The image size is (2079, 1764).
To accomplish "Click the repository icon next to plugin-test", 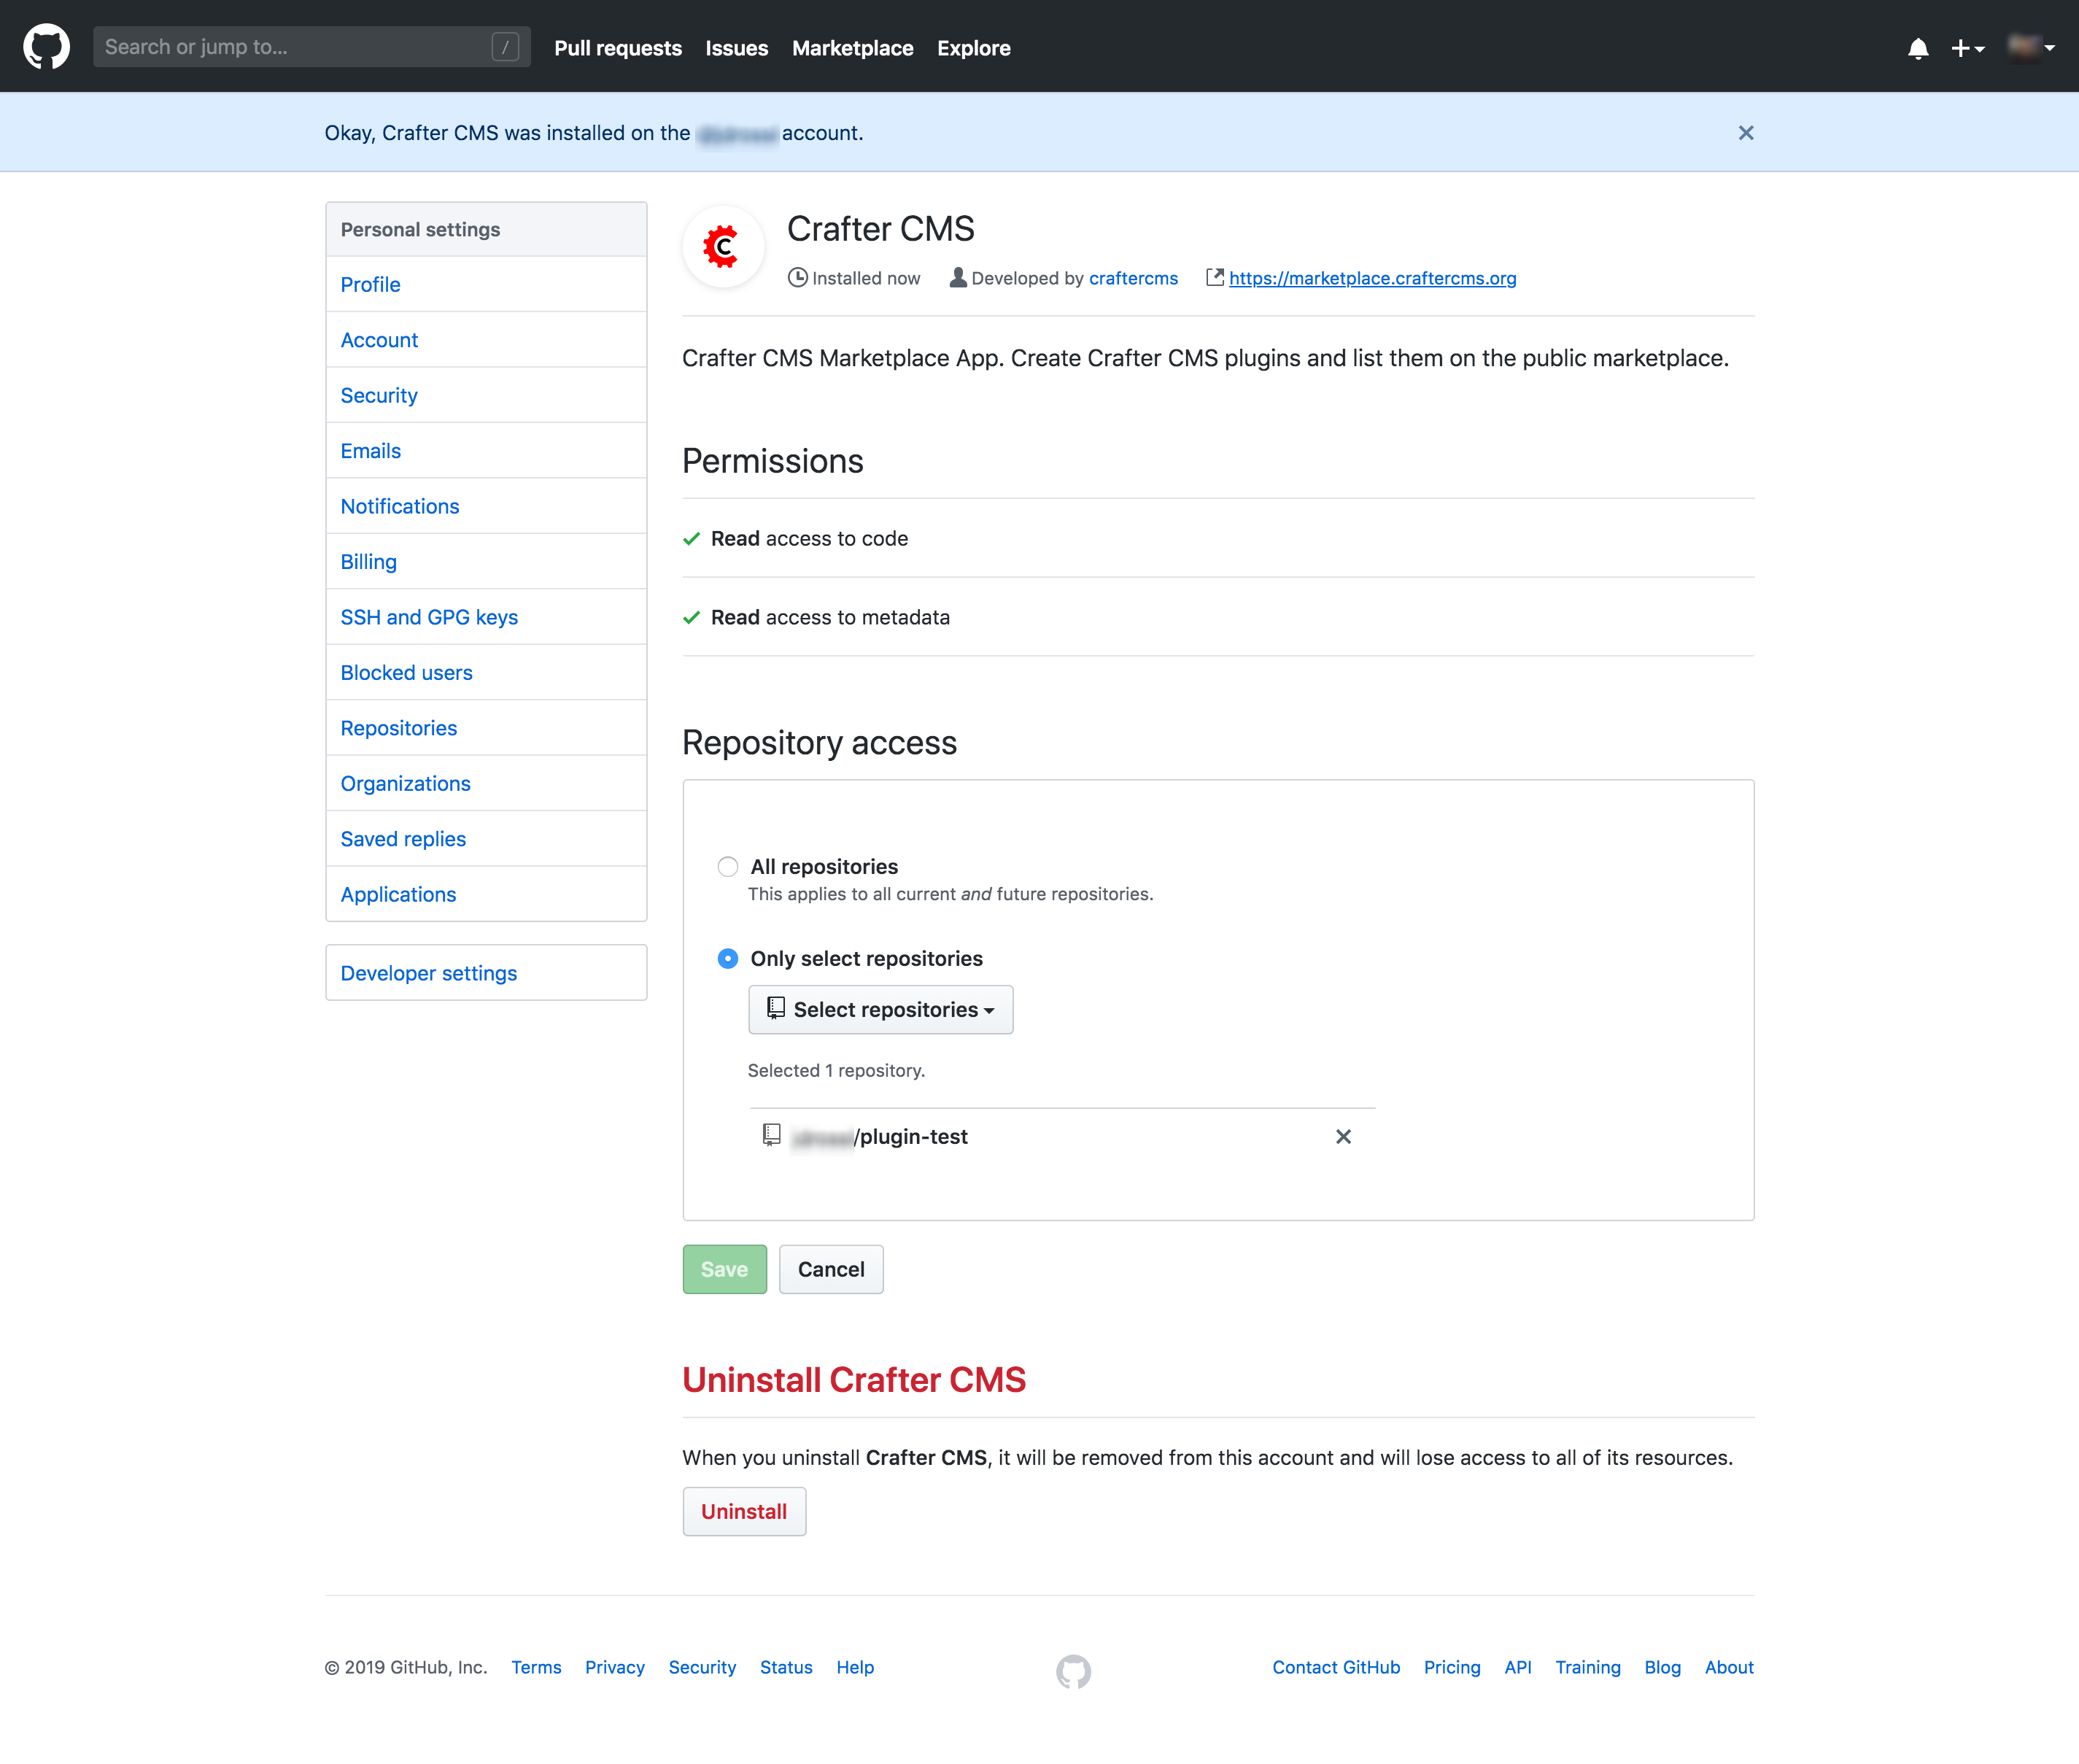I will coord(772,1136).
